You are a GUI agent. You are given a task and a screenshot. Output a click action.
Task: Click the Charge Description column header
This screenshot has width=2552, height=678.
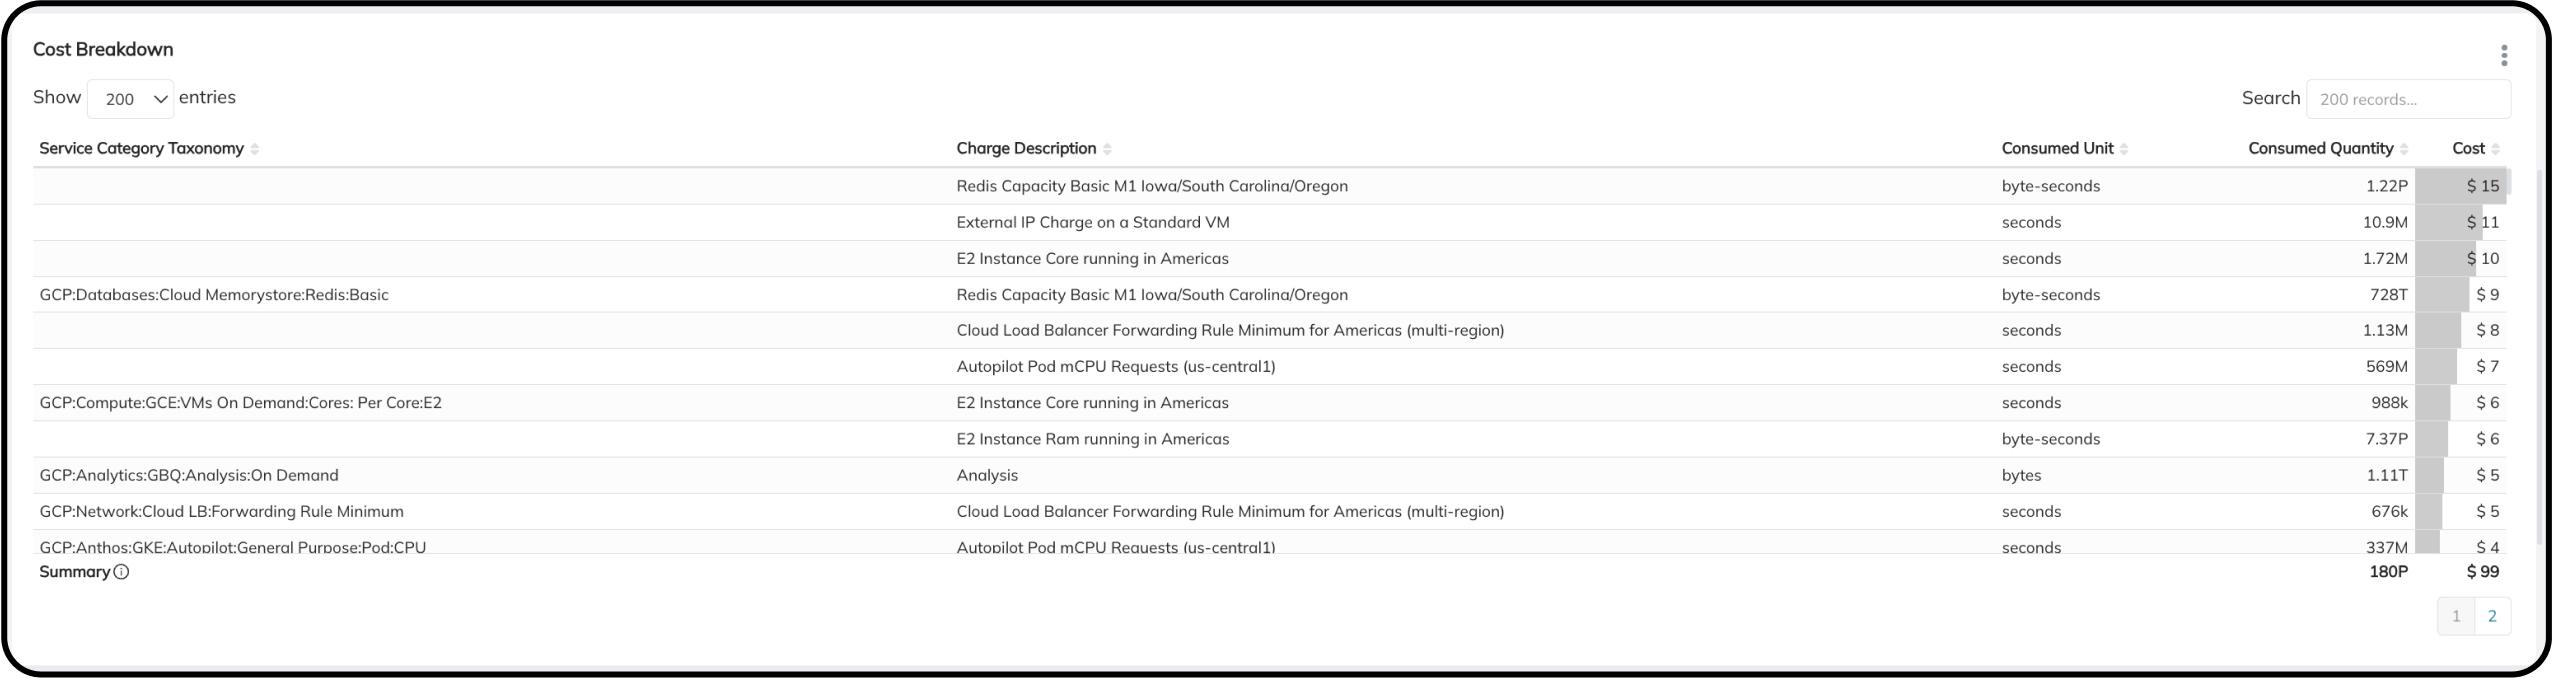tap(1026, 148)
